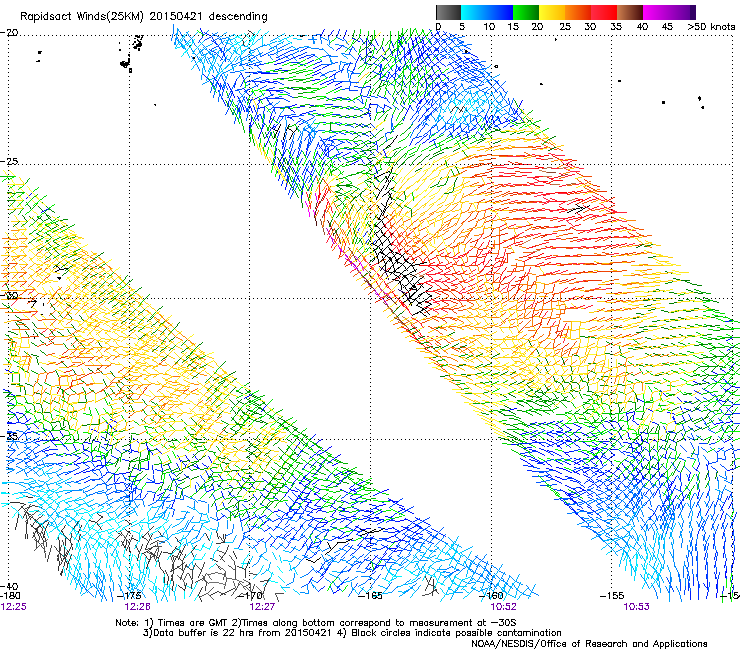
Task: Click the yellow 20-25 knots legend swatch
Action: pyautogui.click(x=552, y=12)
